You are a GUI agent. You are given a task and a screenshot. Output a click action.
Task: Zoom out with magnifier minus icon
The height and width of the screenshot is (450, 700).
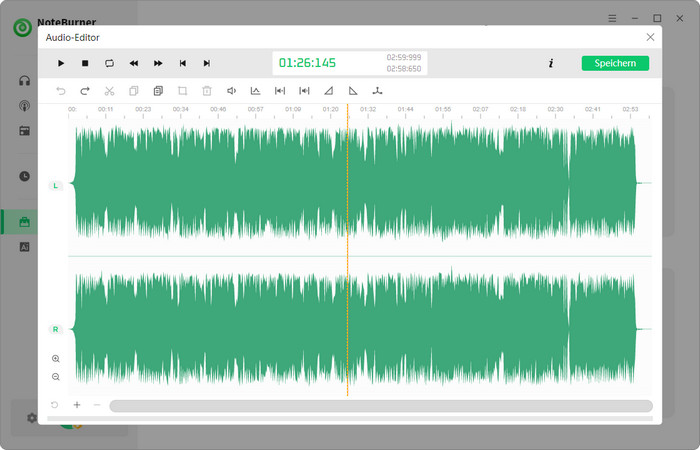coord(55,377)
